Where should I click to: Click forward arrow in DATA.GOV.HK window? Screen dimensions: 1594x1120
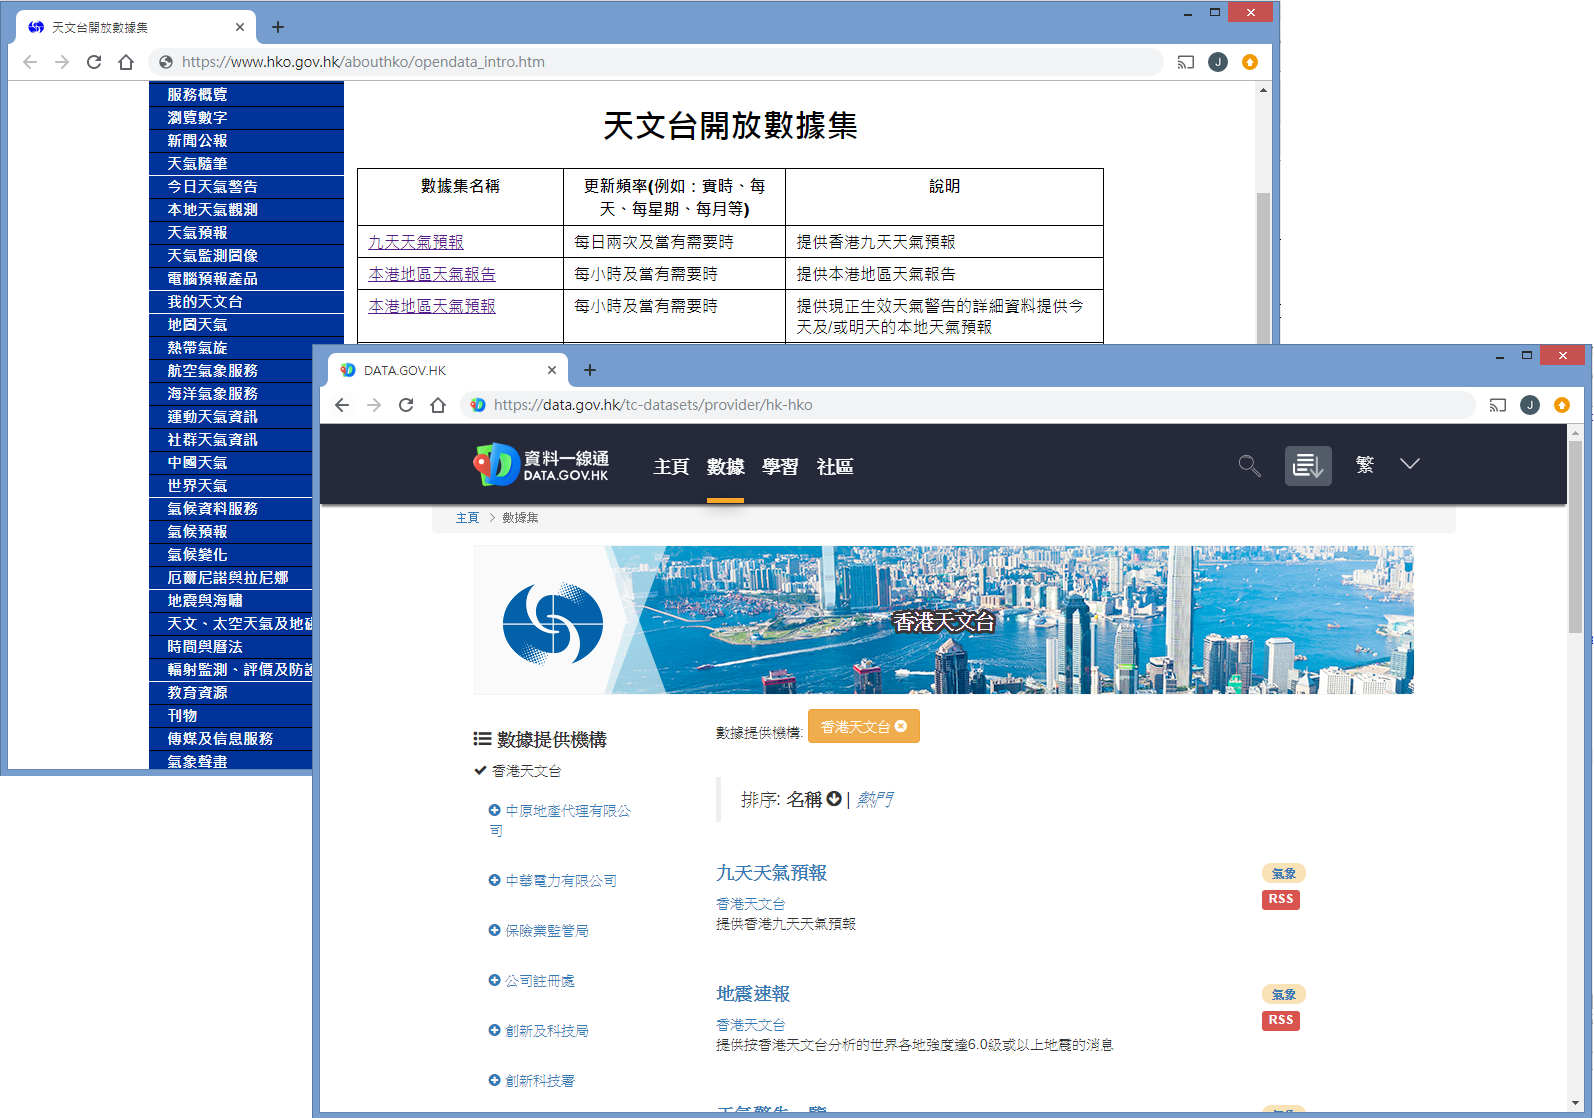click(374, 405)
